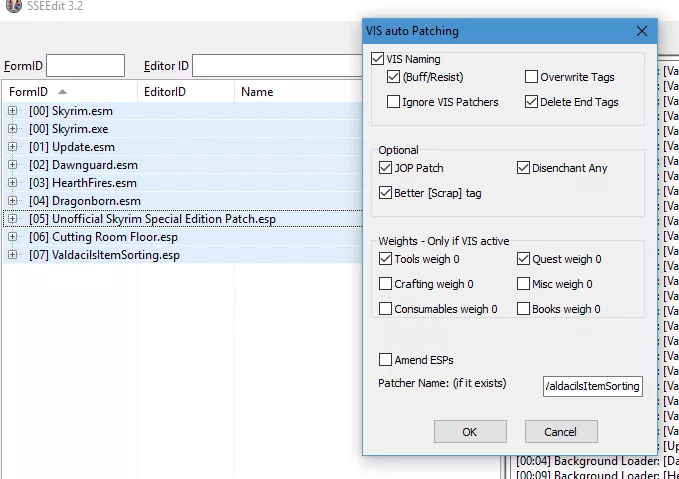
Task: Expand the [00] Skyrim.esm tree node
Action: coord(12,111)
